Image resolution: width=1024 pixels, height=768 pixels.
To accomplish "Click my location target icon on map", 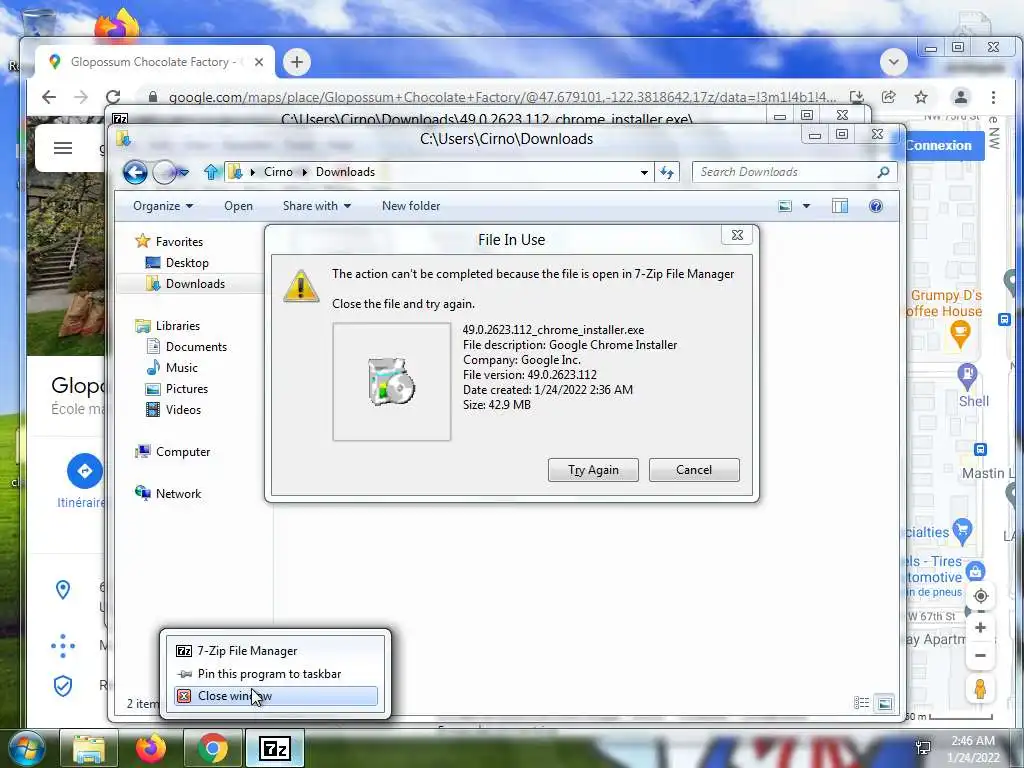I will point(980,596).
